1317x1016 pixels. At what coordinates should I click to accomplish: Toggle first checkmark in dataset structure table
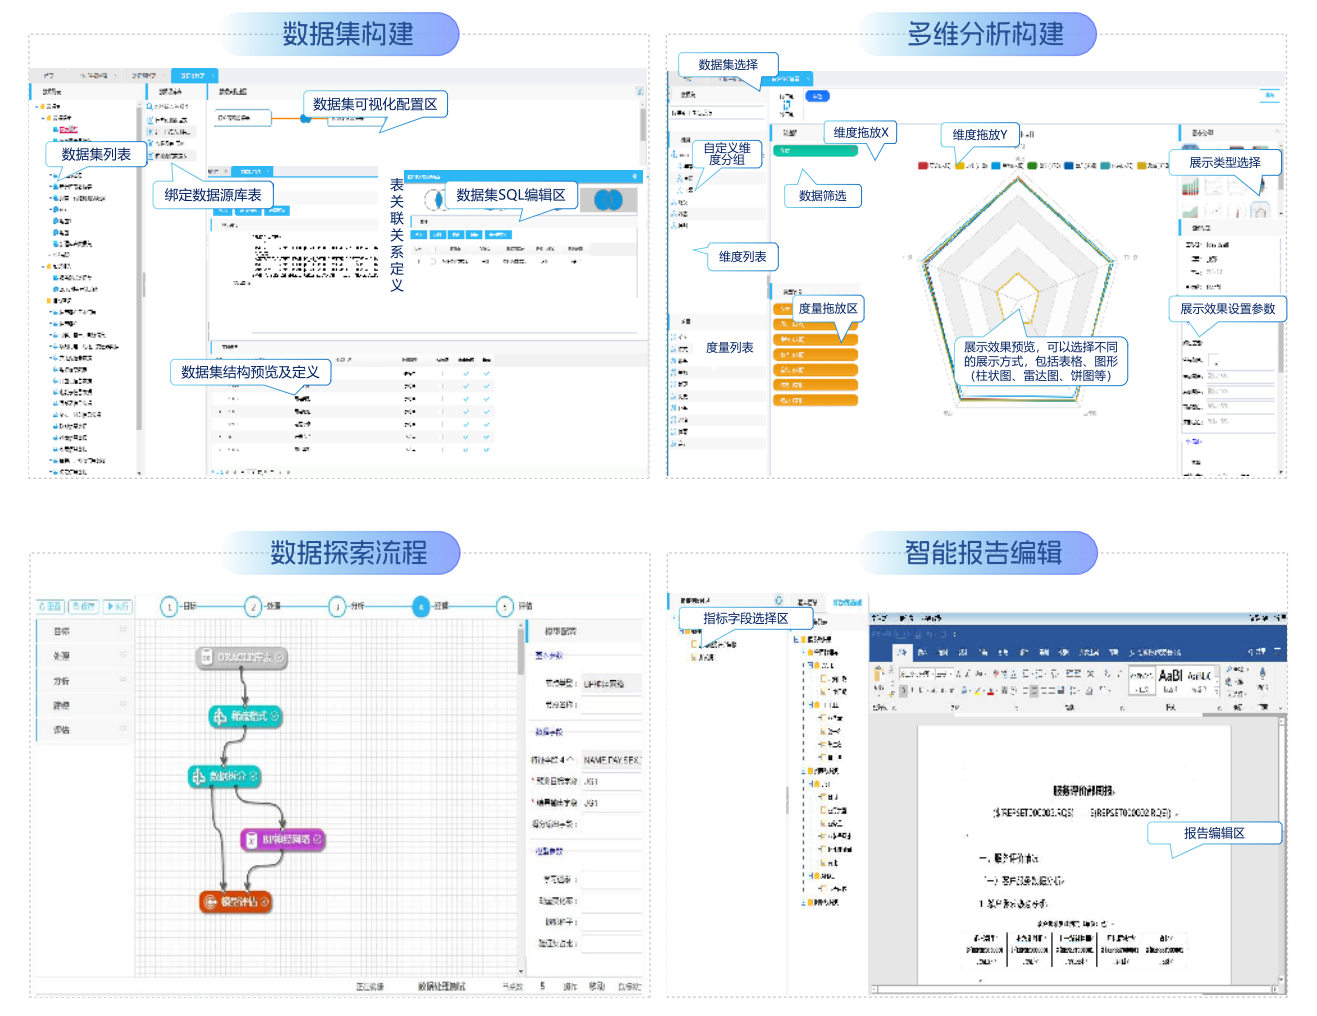(x=466, y=373)
